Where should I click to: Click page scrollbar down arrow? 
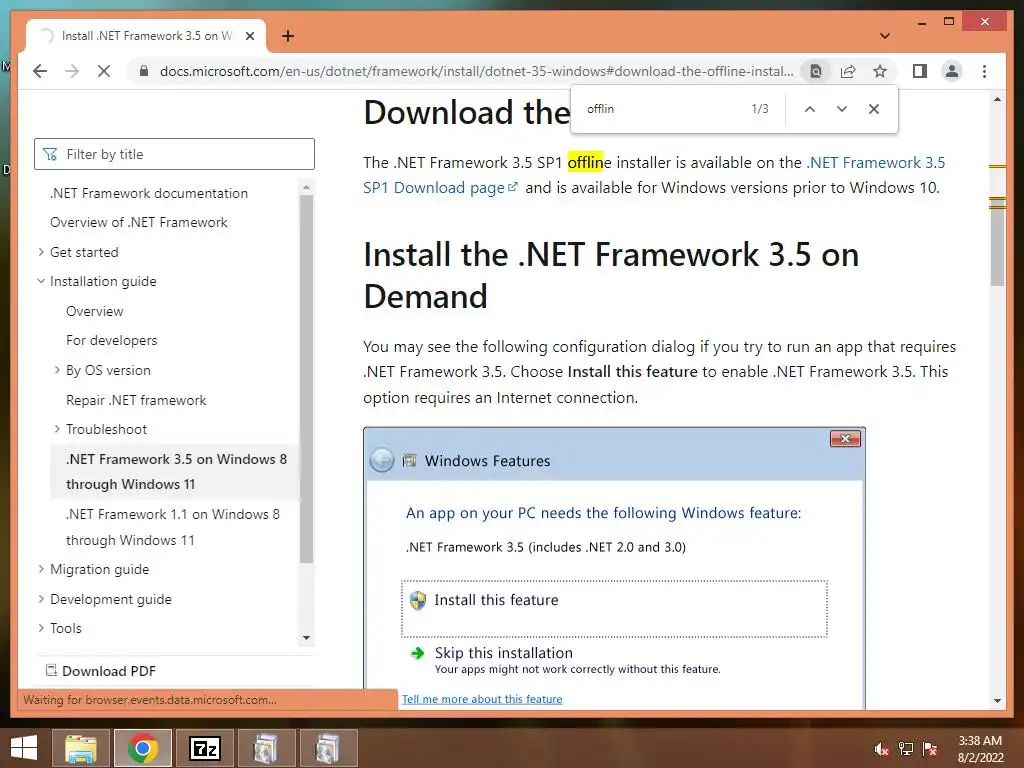click(x=997, y=700)
